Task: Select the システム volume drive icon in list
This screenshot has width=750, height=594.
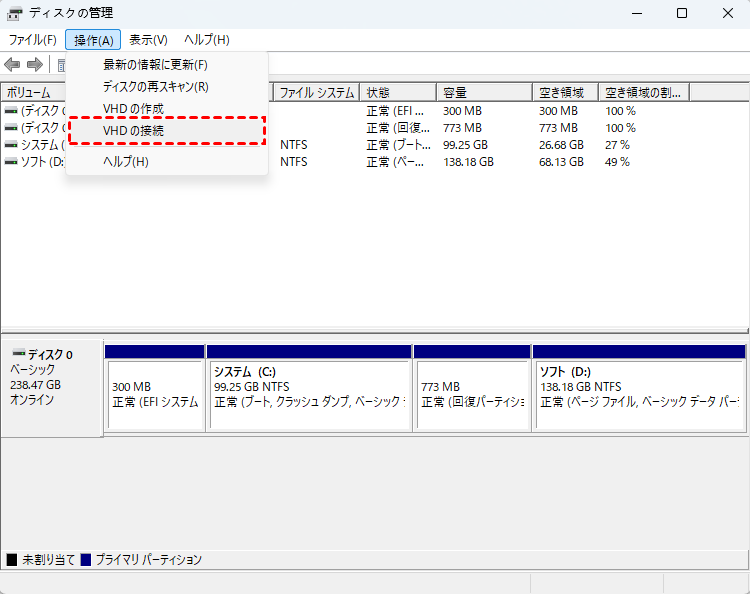Action: click(11, 145)
